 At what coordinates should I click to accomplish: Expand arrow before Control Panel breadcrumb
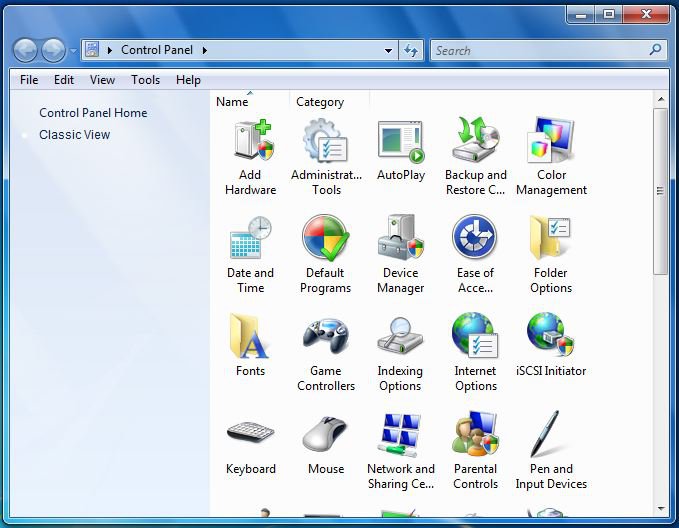coord(110,51)
